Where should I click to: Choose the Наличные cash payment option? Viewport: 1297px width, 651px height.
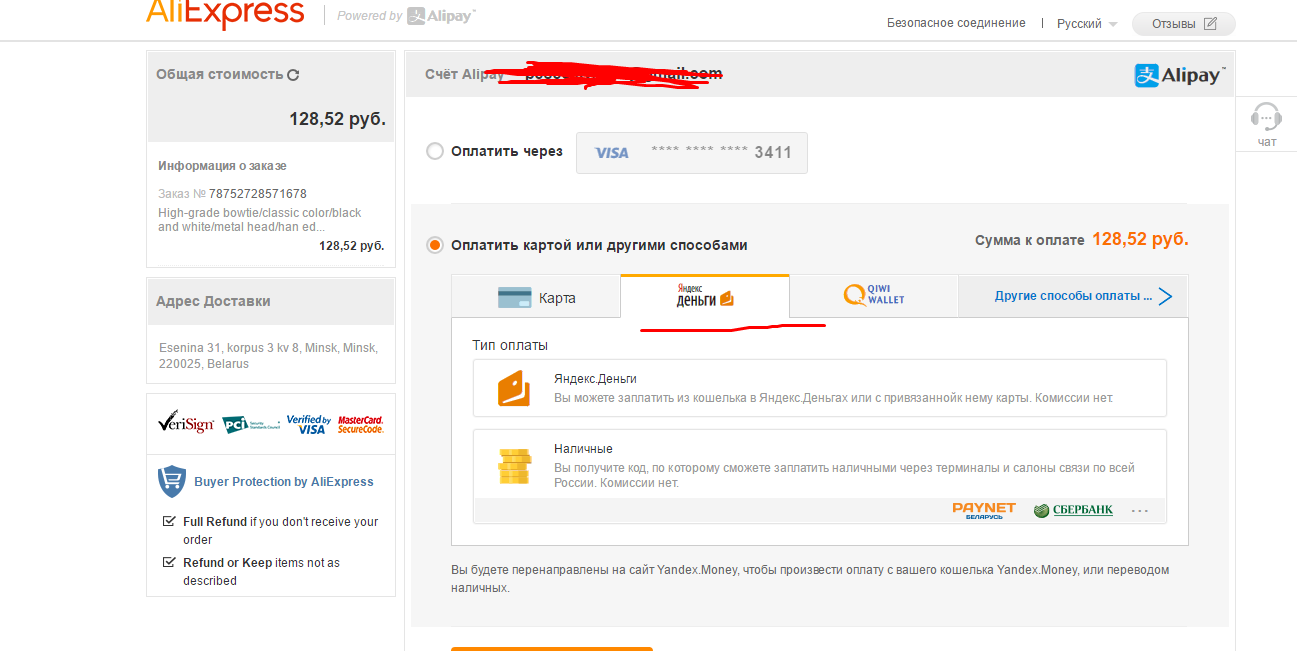tap(820, 476)
